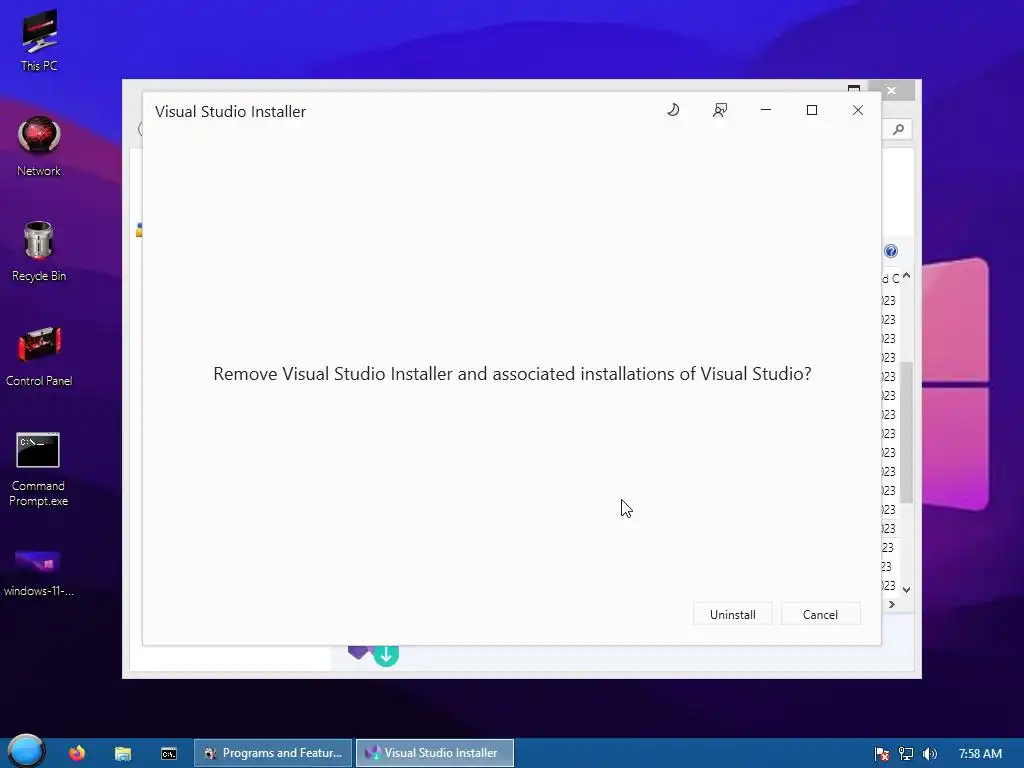Cancel the Visual Studio uninstall
The image size is (1024, 768).
tap(820, 614)
